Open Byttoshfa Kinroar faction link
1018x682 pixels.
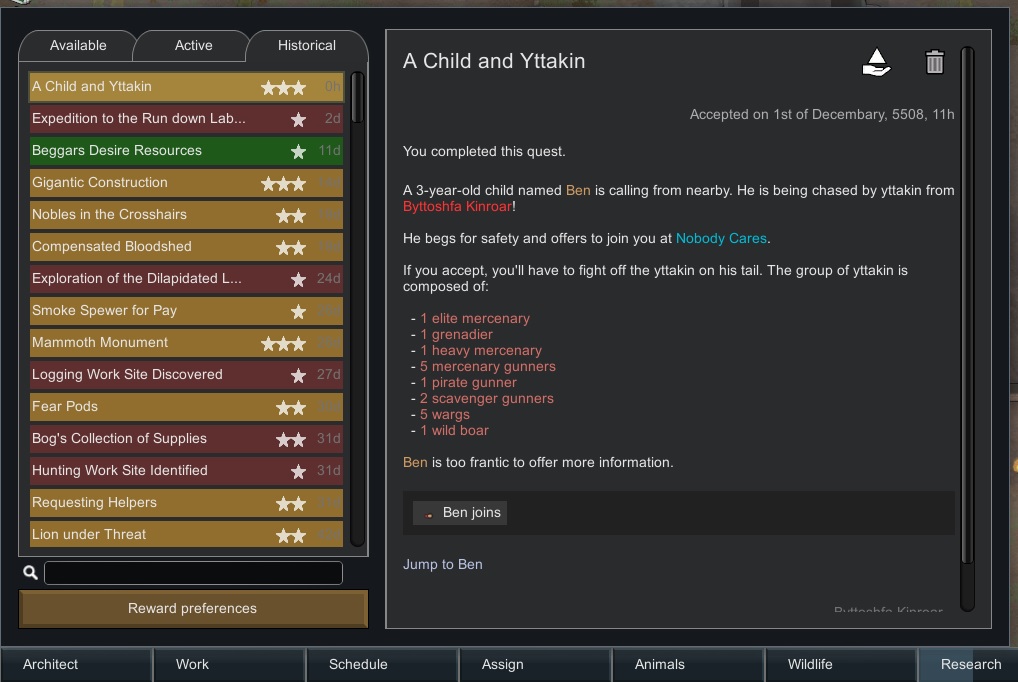click(x=457, y=206)
